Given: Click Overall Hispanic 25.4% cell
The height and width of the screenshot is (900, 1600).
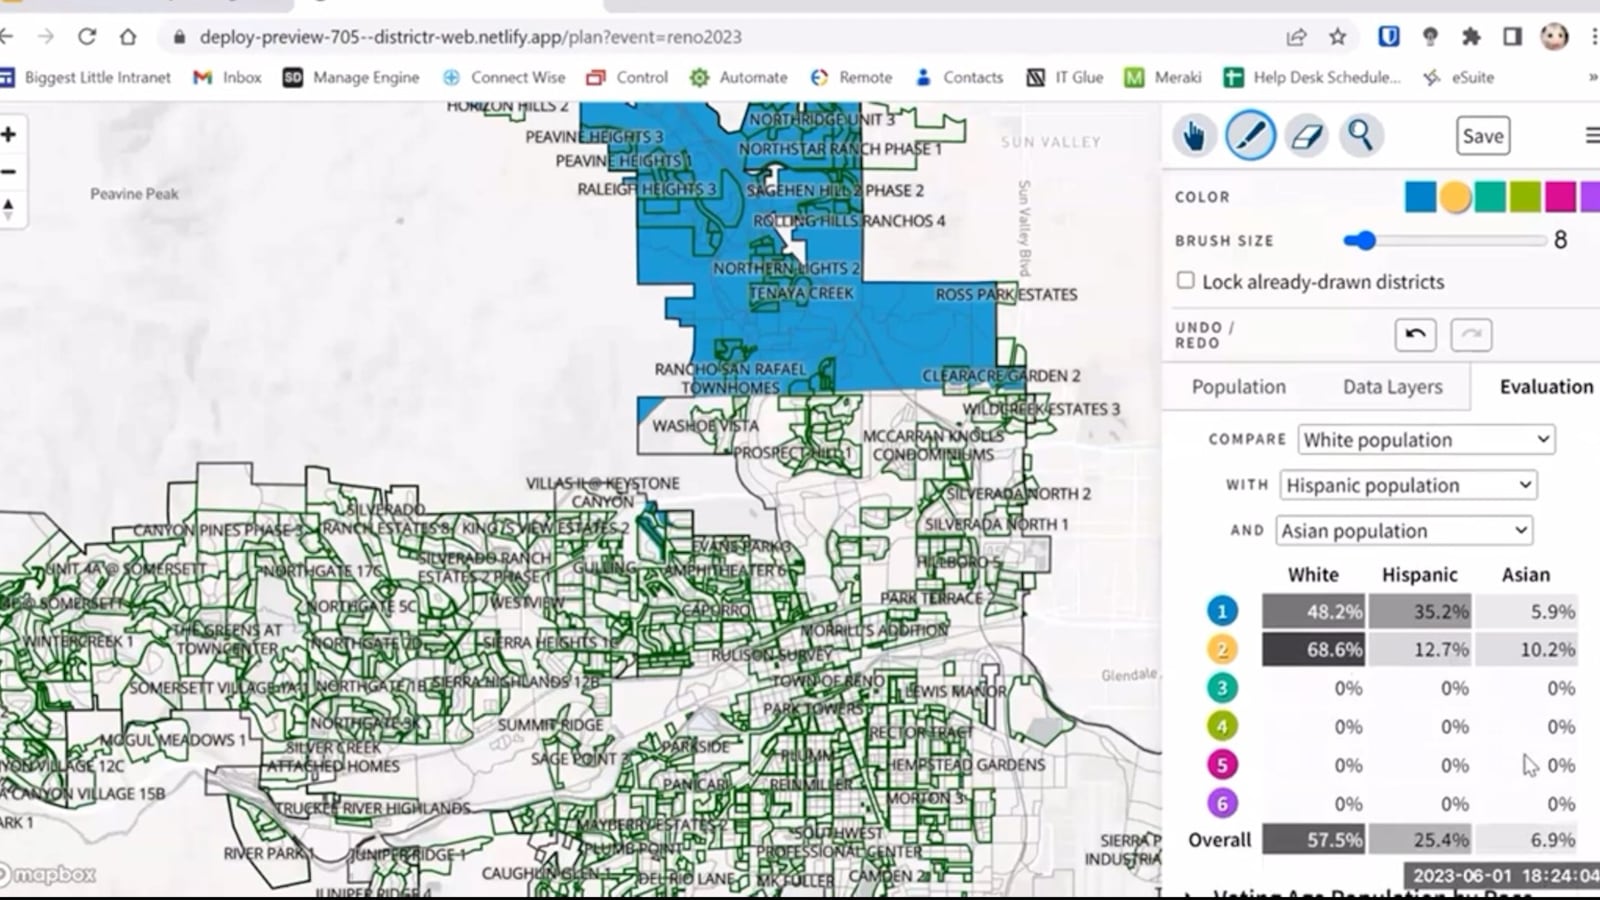Looking at the screenshot, I should [1420, 840].
